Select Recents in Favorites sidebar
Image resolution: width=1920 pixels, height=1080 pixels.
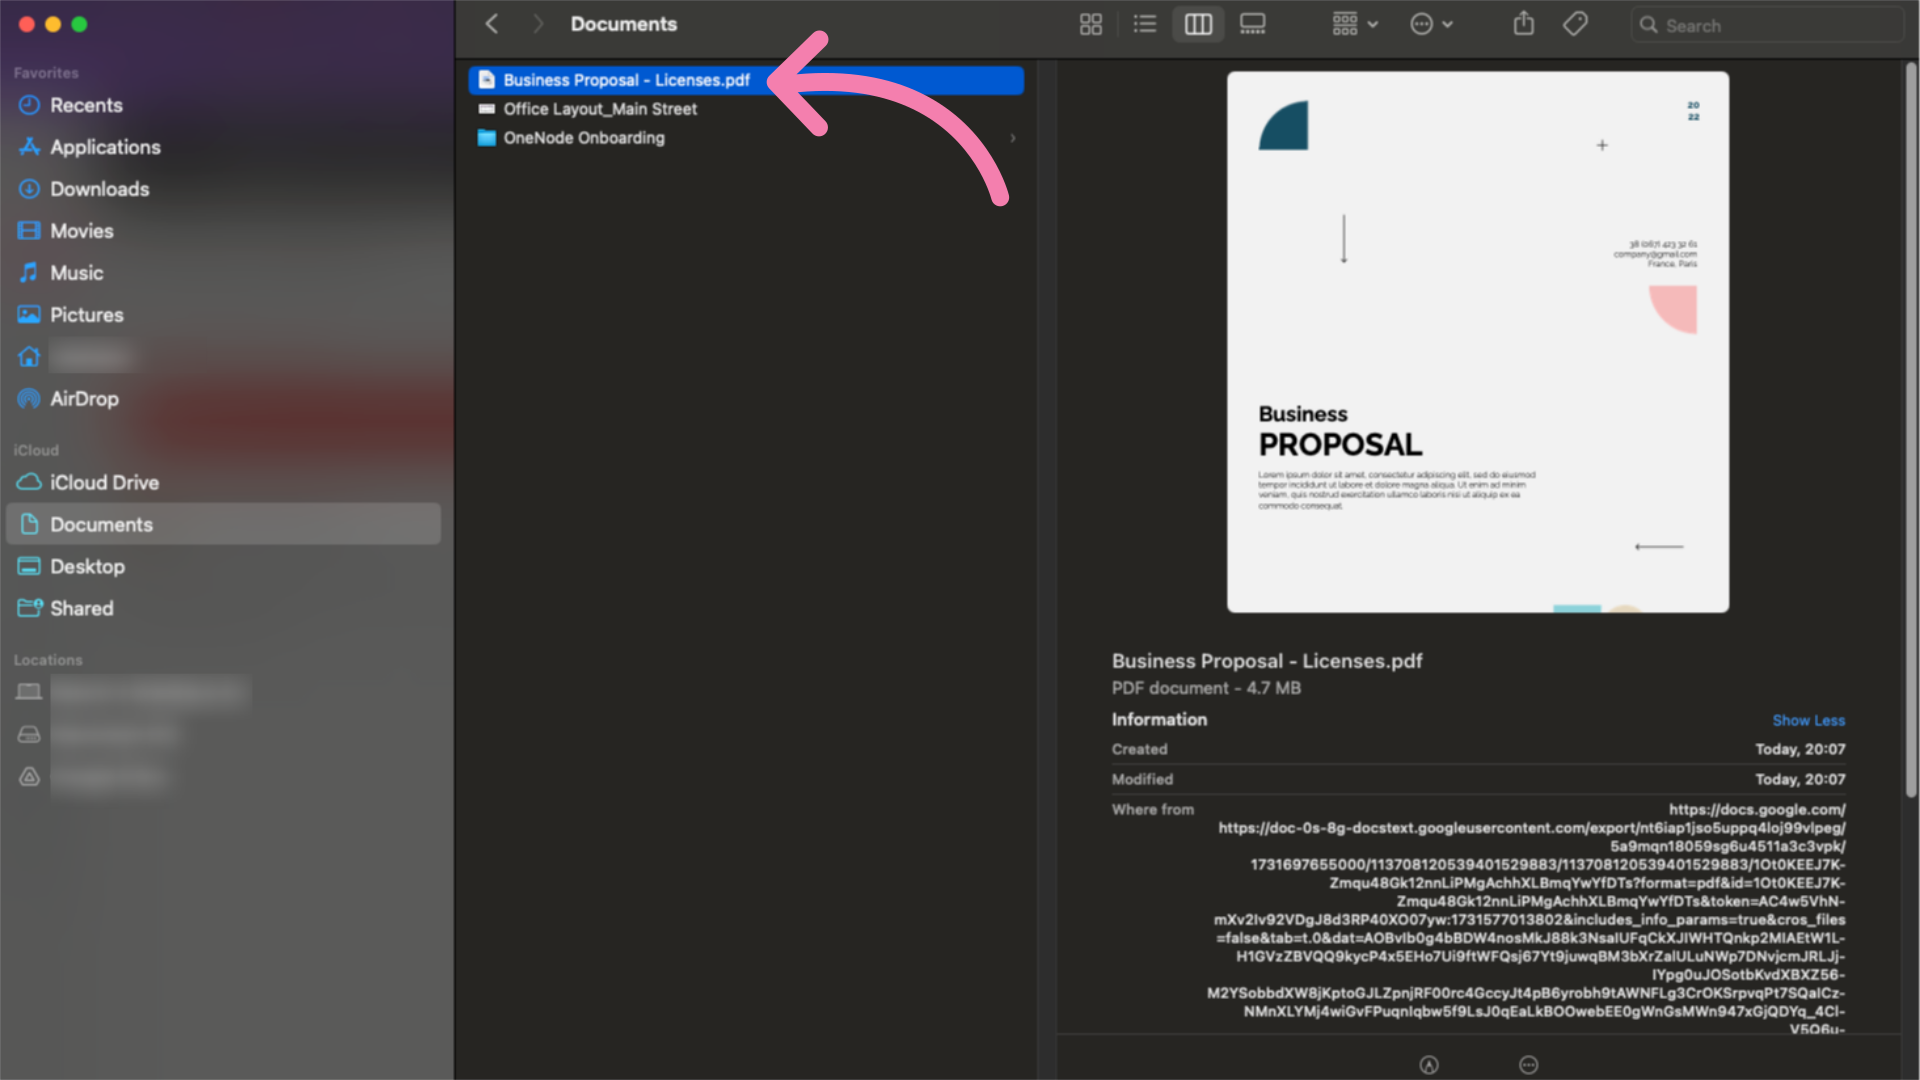[x=86, y=104]
